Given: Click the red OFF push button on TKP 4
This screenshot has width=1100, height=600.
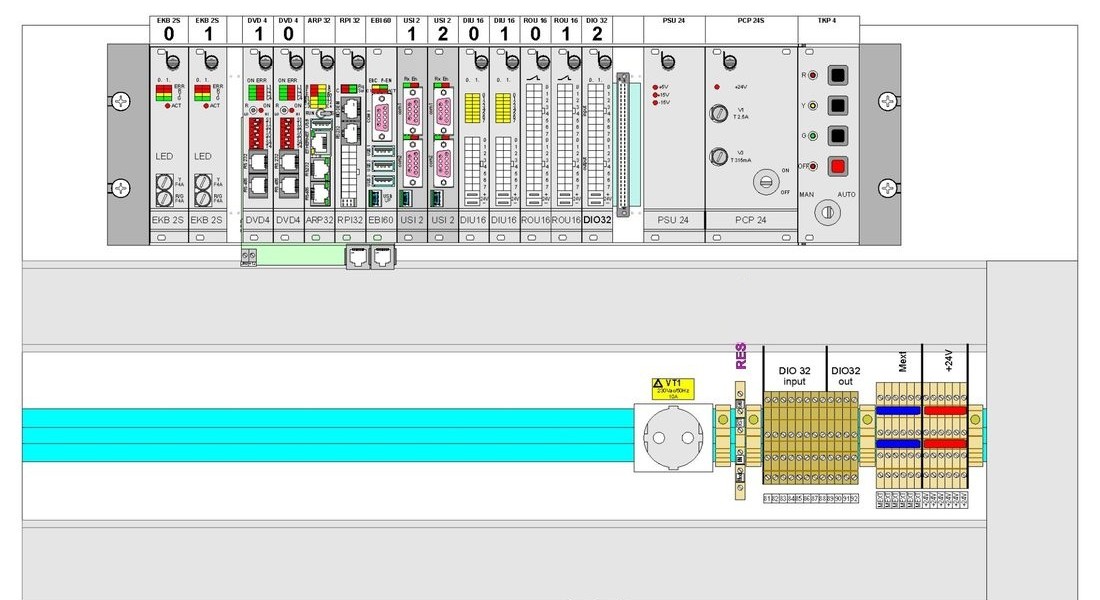Looking at the screenshot, I should point(838,166).
